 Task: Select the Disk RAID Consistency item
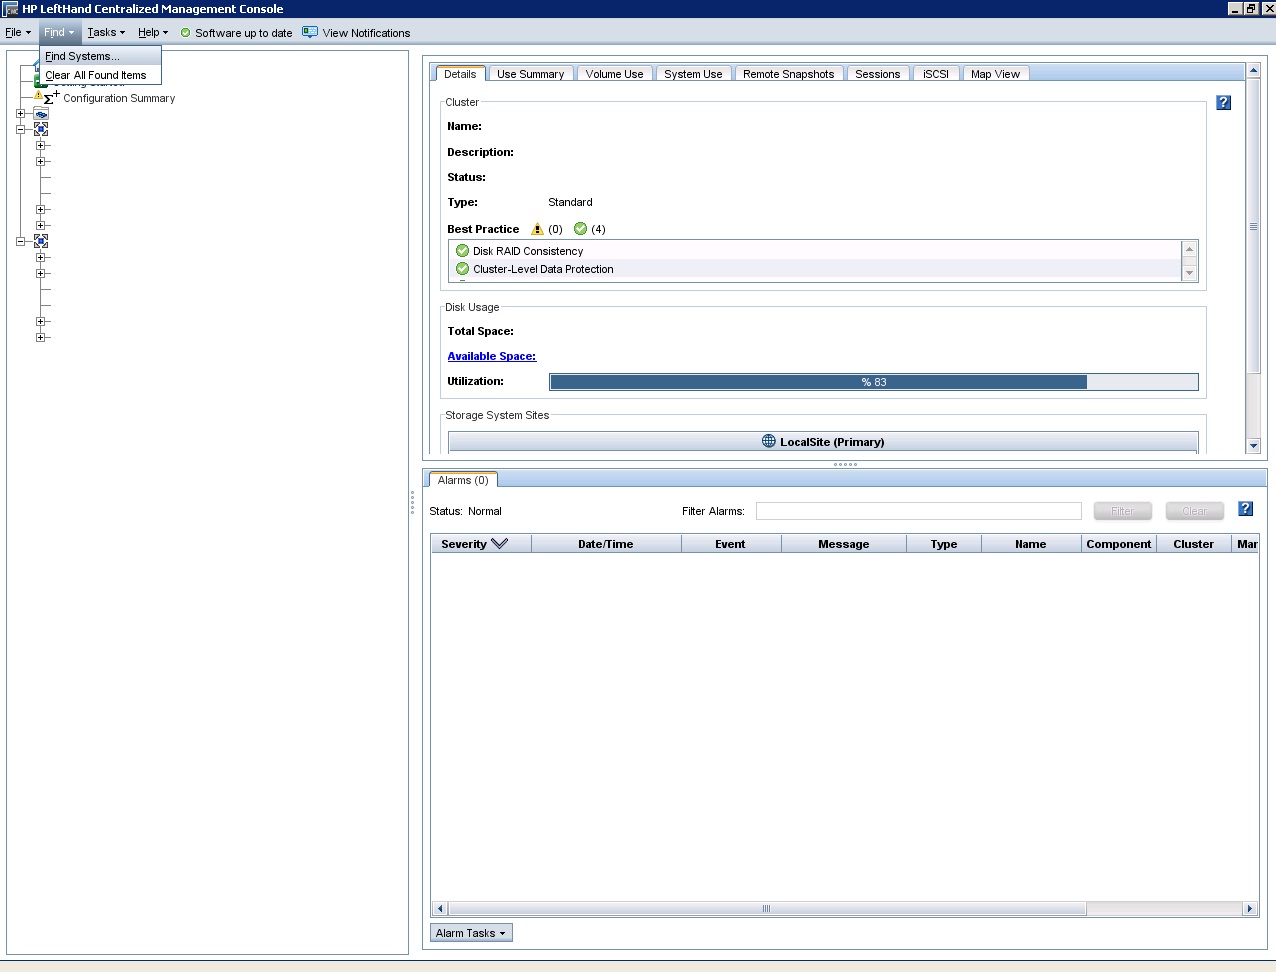[x=528, y=251]
